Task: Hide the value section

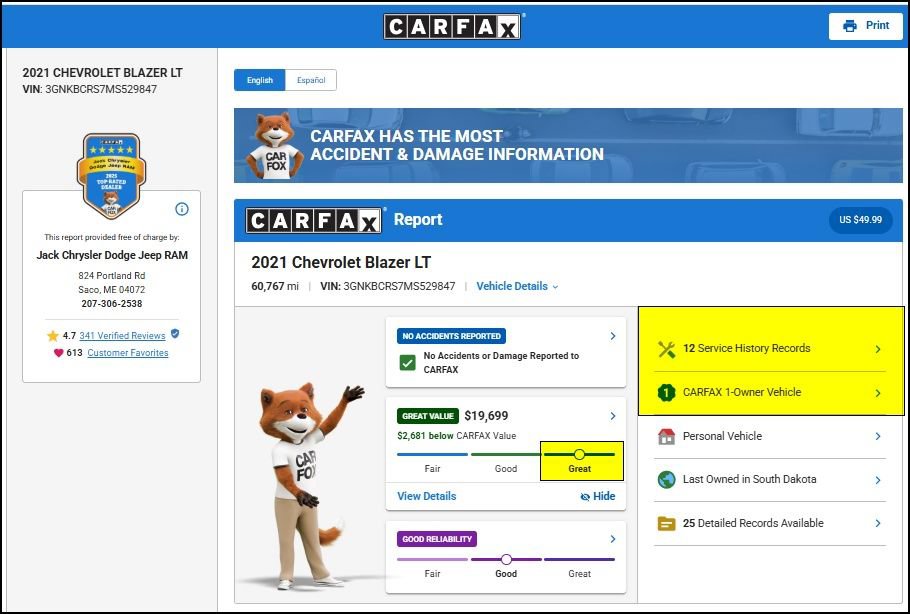Action: point(598,496)
